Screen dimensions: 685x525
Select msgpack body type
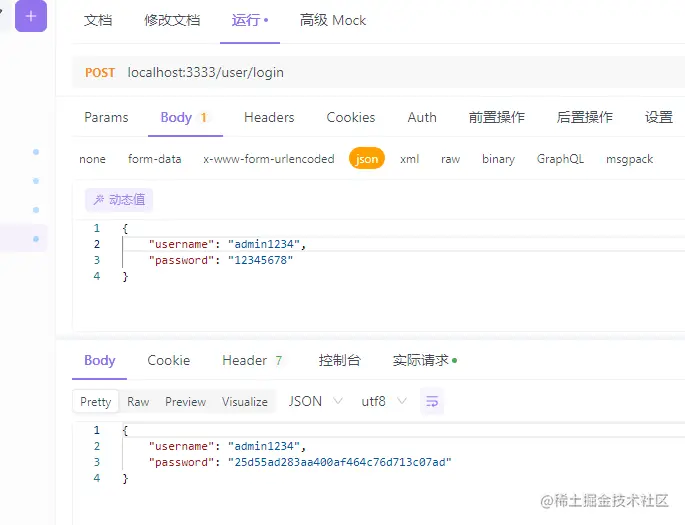pyautogui.click(x=630, y=159)
